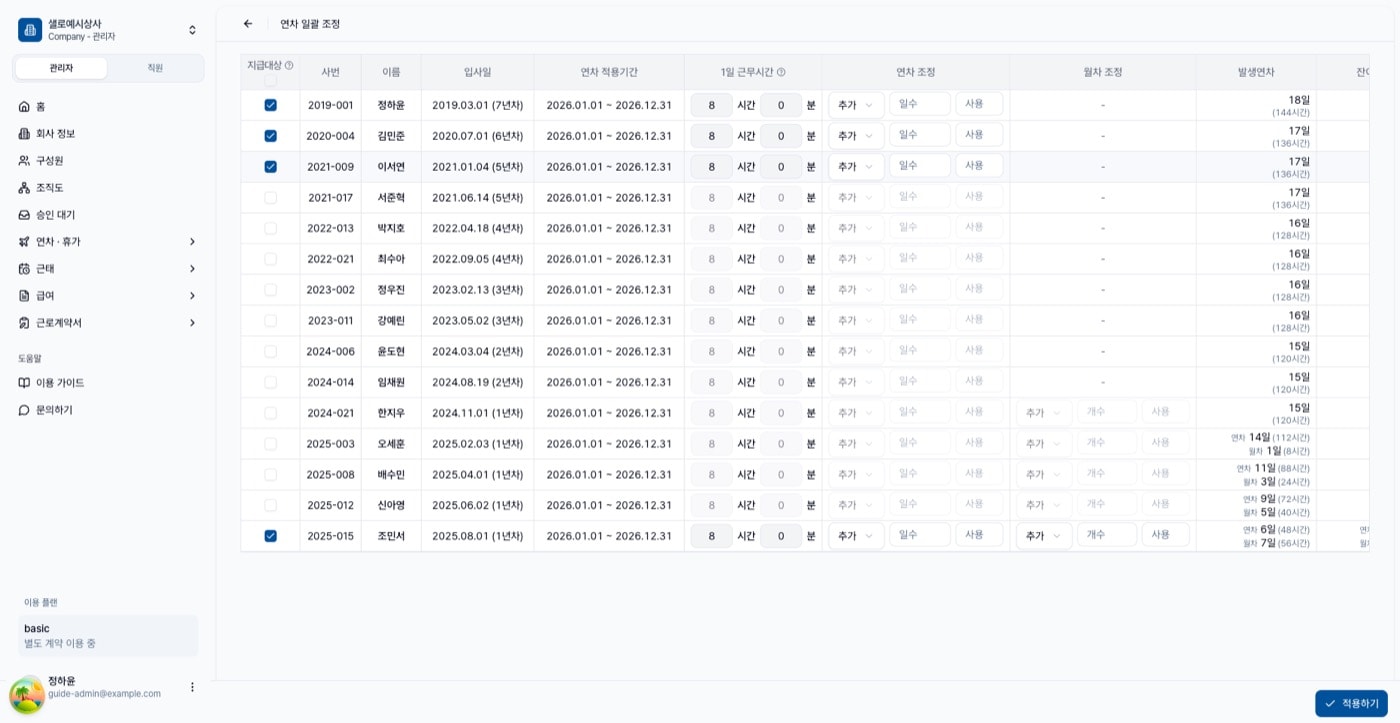The height and width of the screenshot is (723, 1400).
Task: Click the 구성원 people icon
Action: [25, 160]
